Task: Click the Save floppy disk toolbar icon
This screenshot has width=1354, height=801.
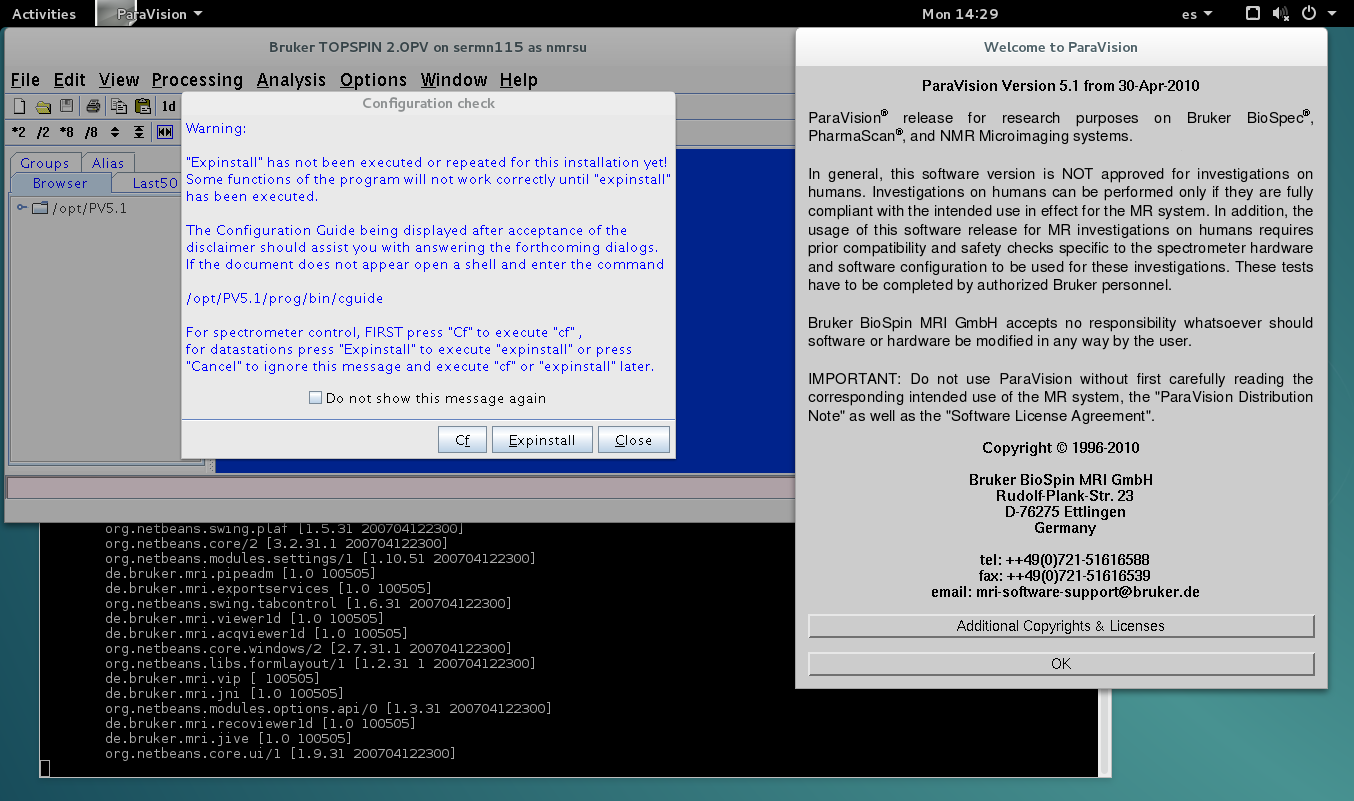Action: pos(67,106)
